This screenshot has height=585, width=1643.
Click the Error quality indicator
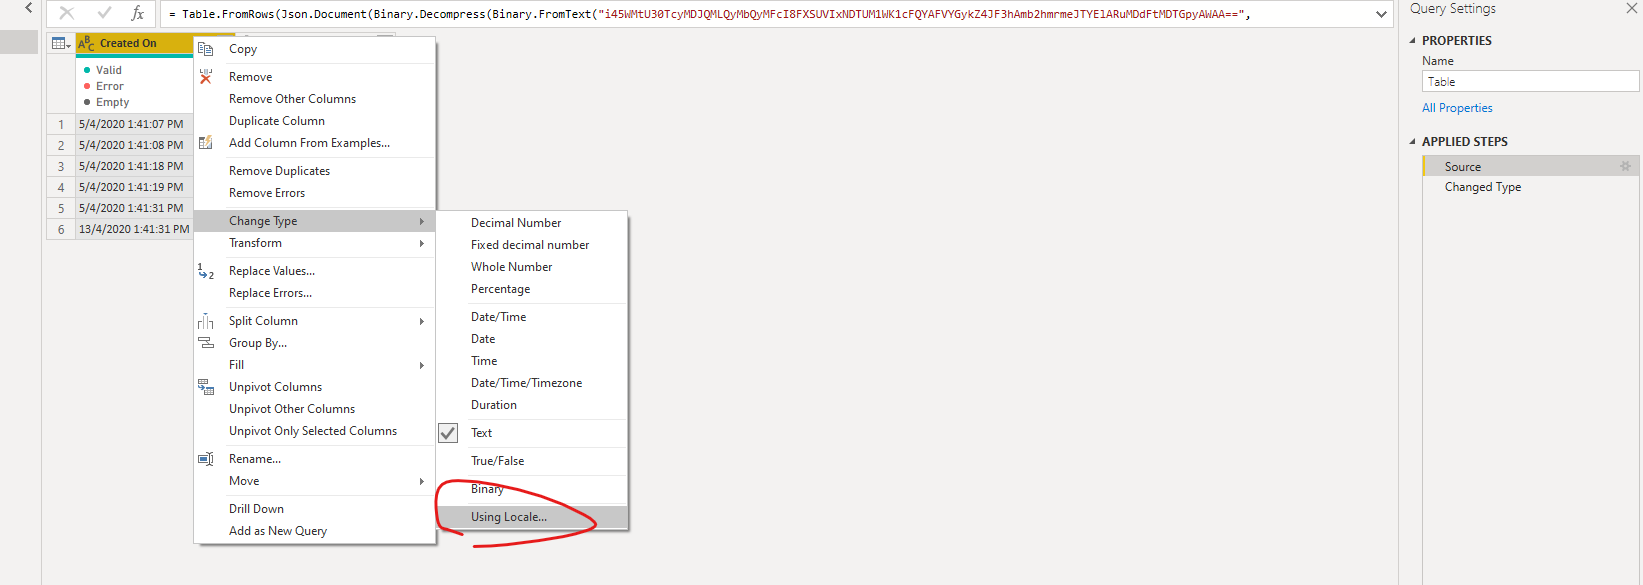click(104, 86)
